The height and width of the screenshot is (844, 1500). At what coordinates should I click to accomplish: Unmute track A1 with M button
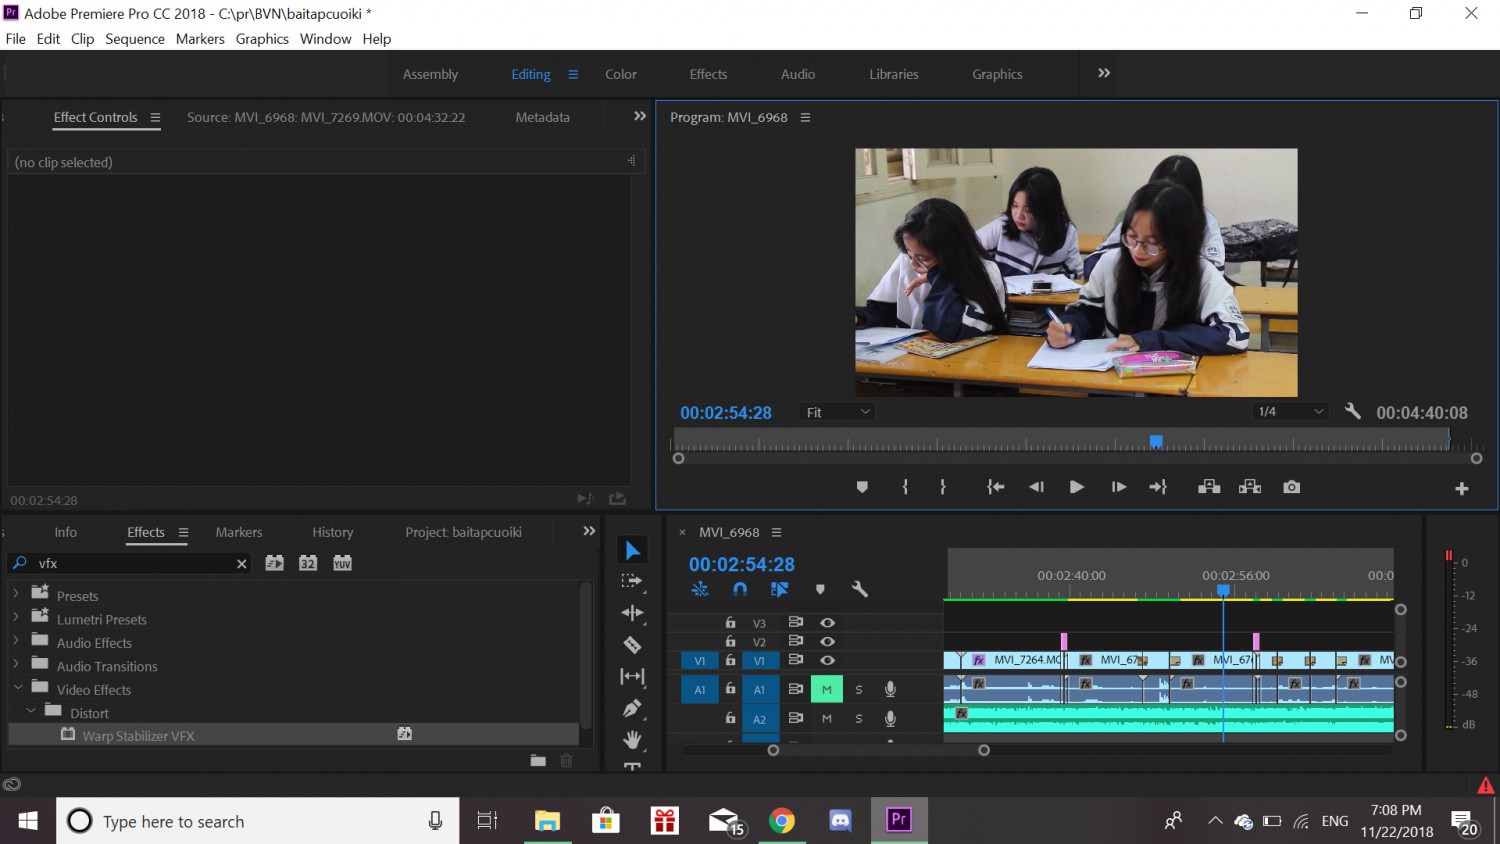(827, 689)
